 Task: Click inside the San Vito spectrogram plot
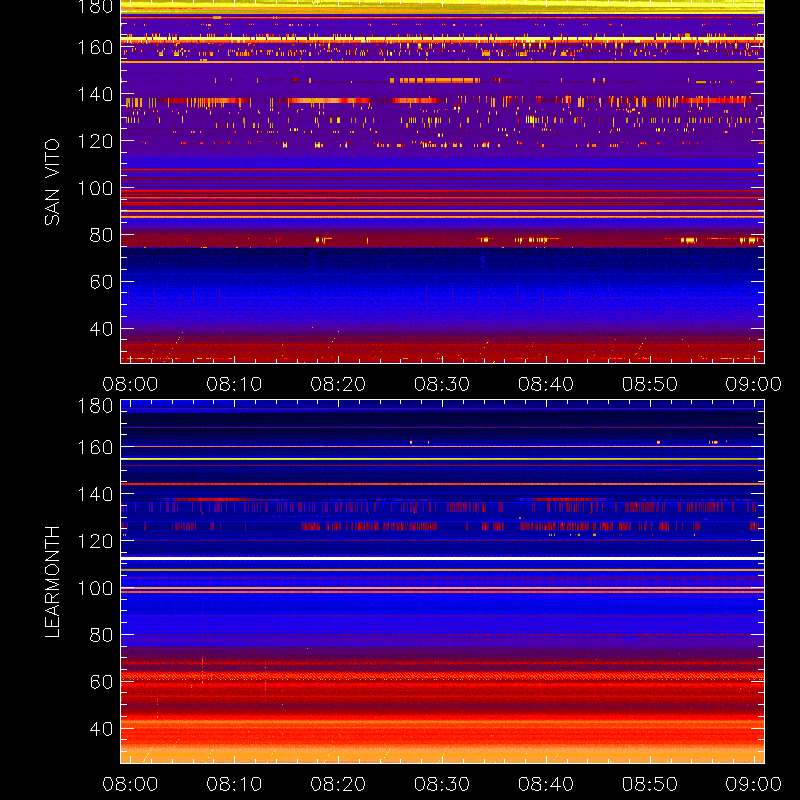[442, 182]
